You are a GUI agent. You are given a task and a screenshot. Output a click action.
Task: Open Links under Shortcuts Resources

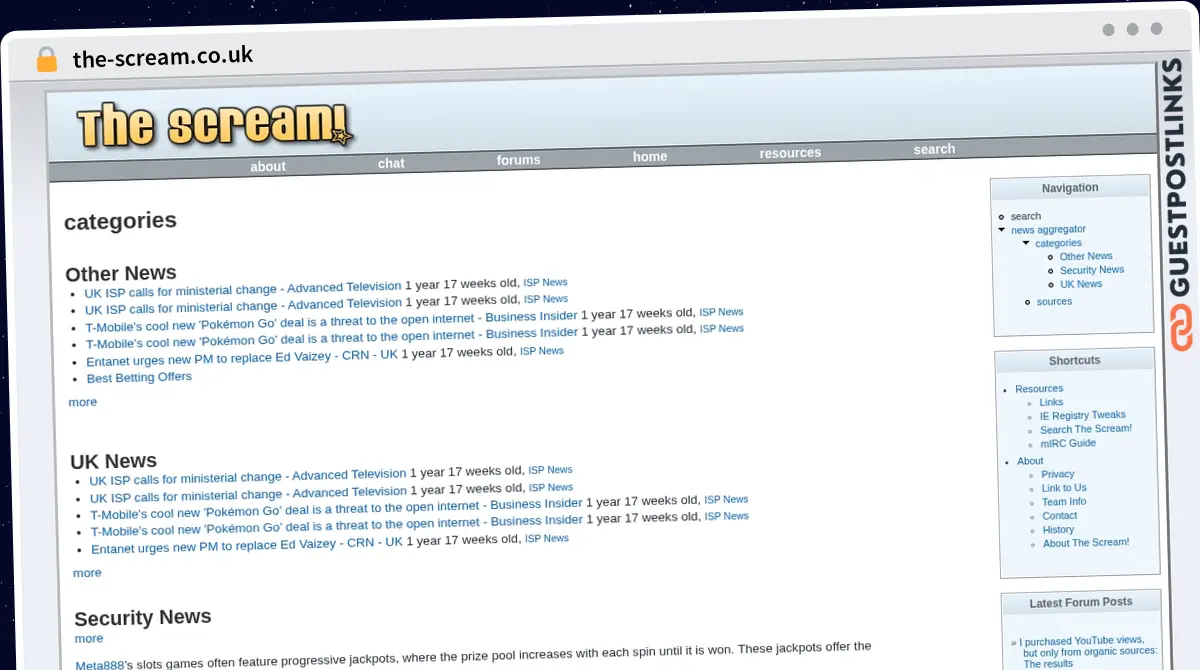pos(1051,402)
